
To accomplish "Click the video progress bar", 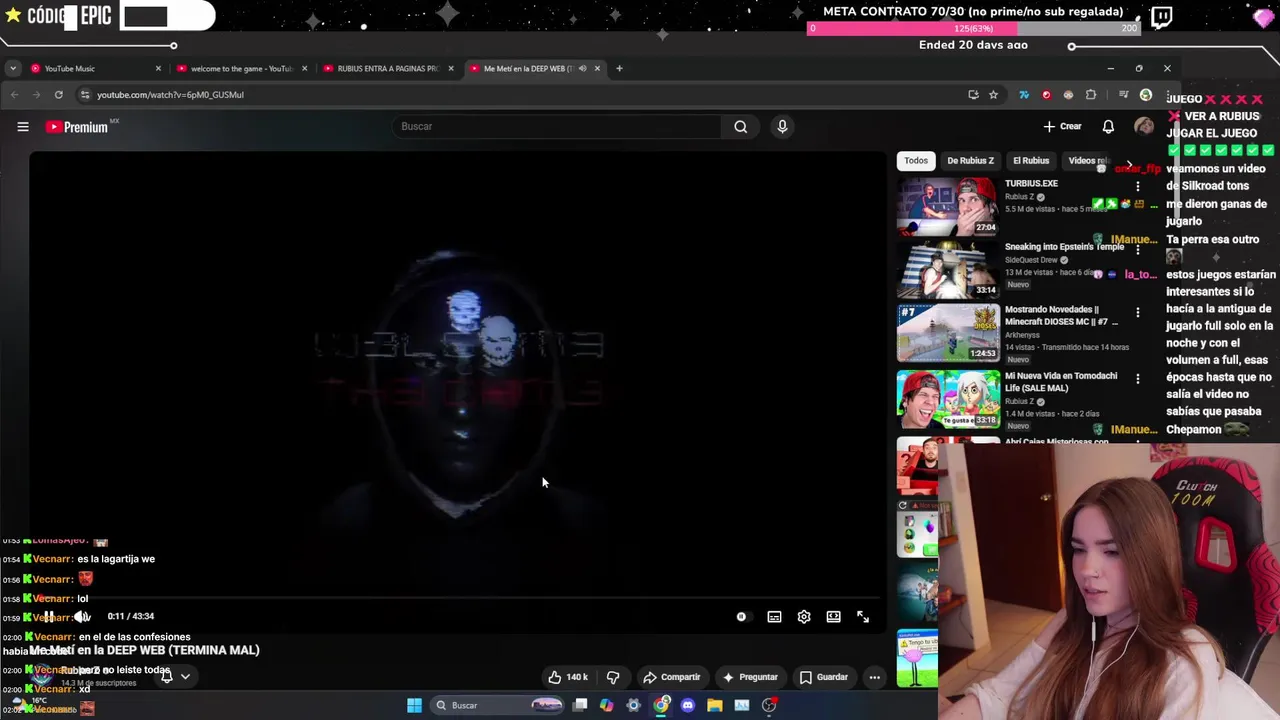I will tap(457, 599).
